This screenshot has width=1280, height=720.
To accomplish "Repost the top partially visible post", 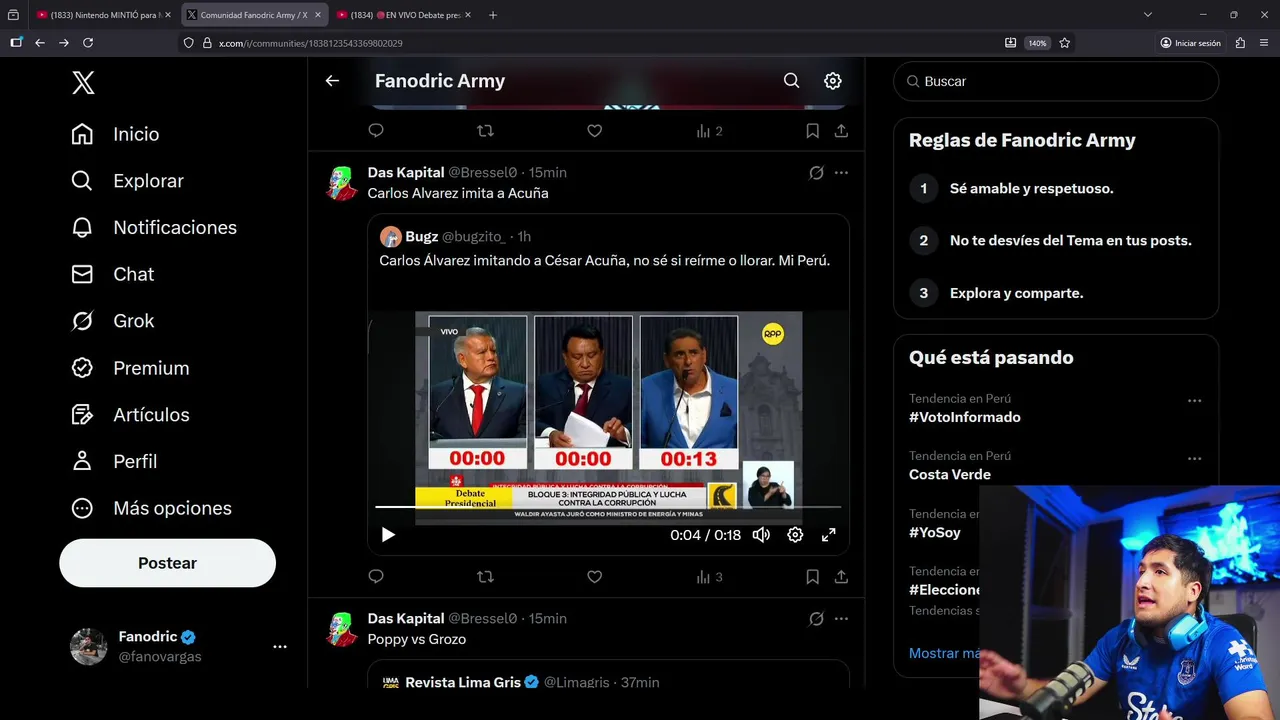I will click(x=485, y=131).
